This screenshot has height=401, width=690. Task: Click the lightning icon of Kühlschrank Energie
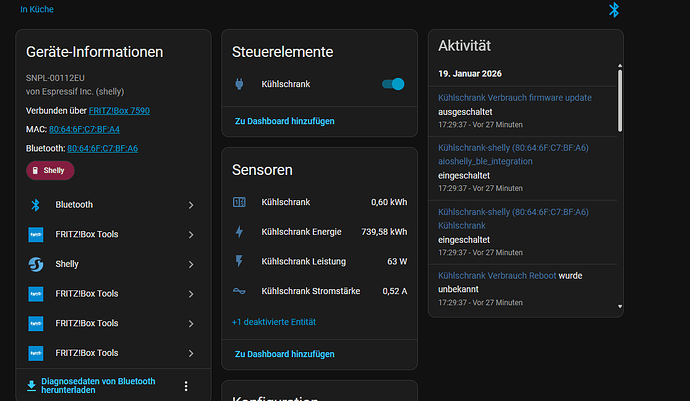pyautogui.click(x=239, y=232)
